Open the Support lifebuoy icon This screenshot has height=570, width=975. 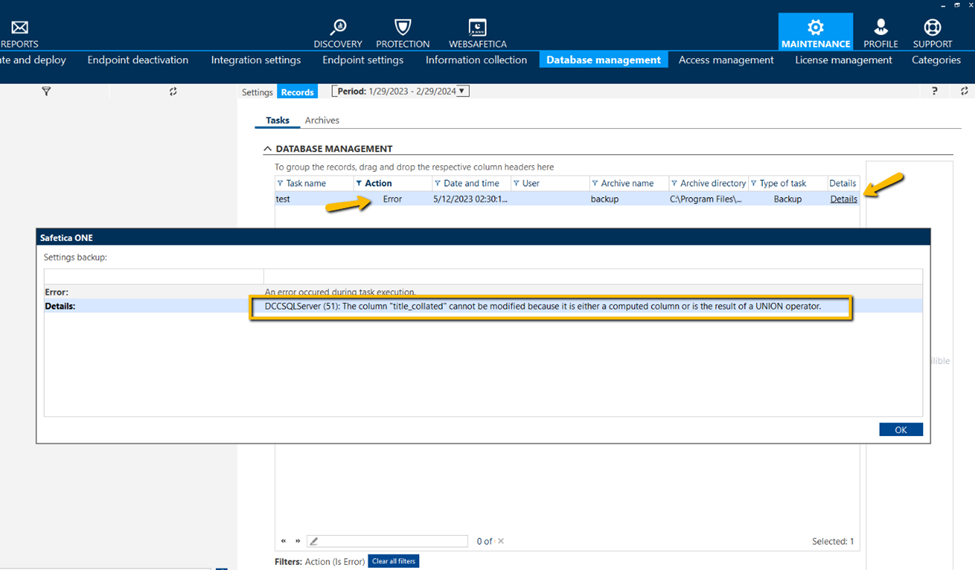pos(932,28)
